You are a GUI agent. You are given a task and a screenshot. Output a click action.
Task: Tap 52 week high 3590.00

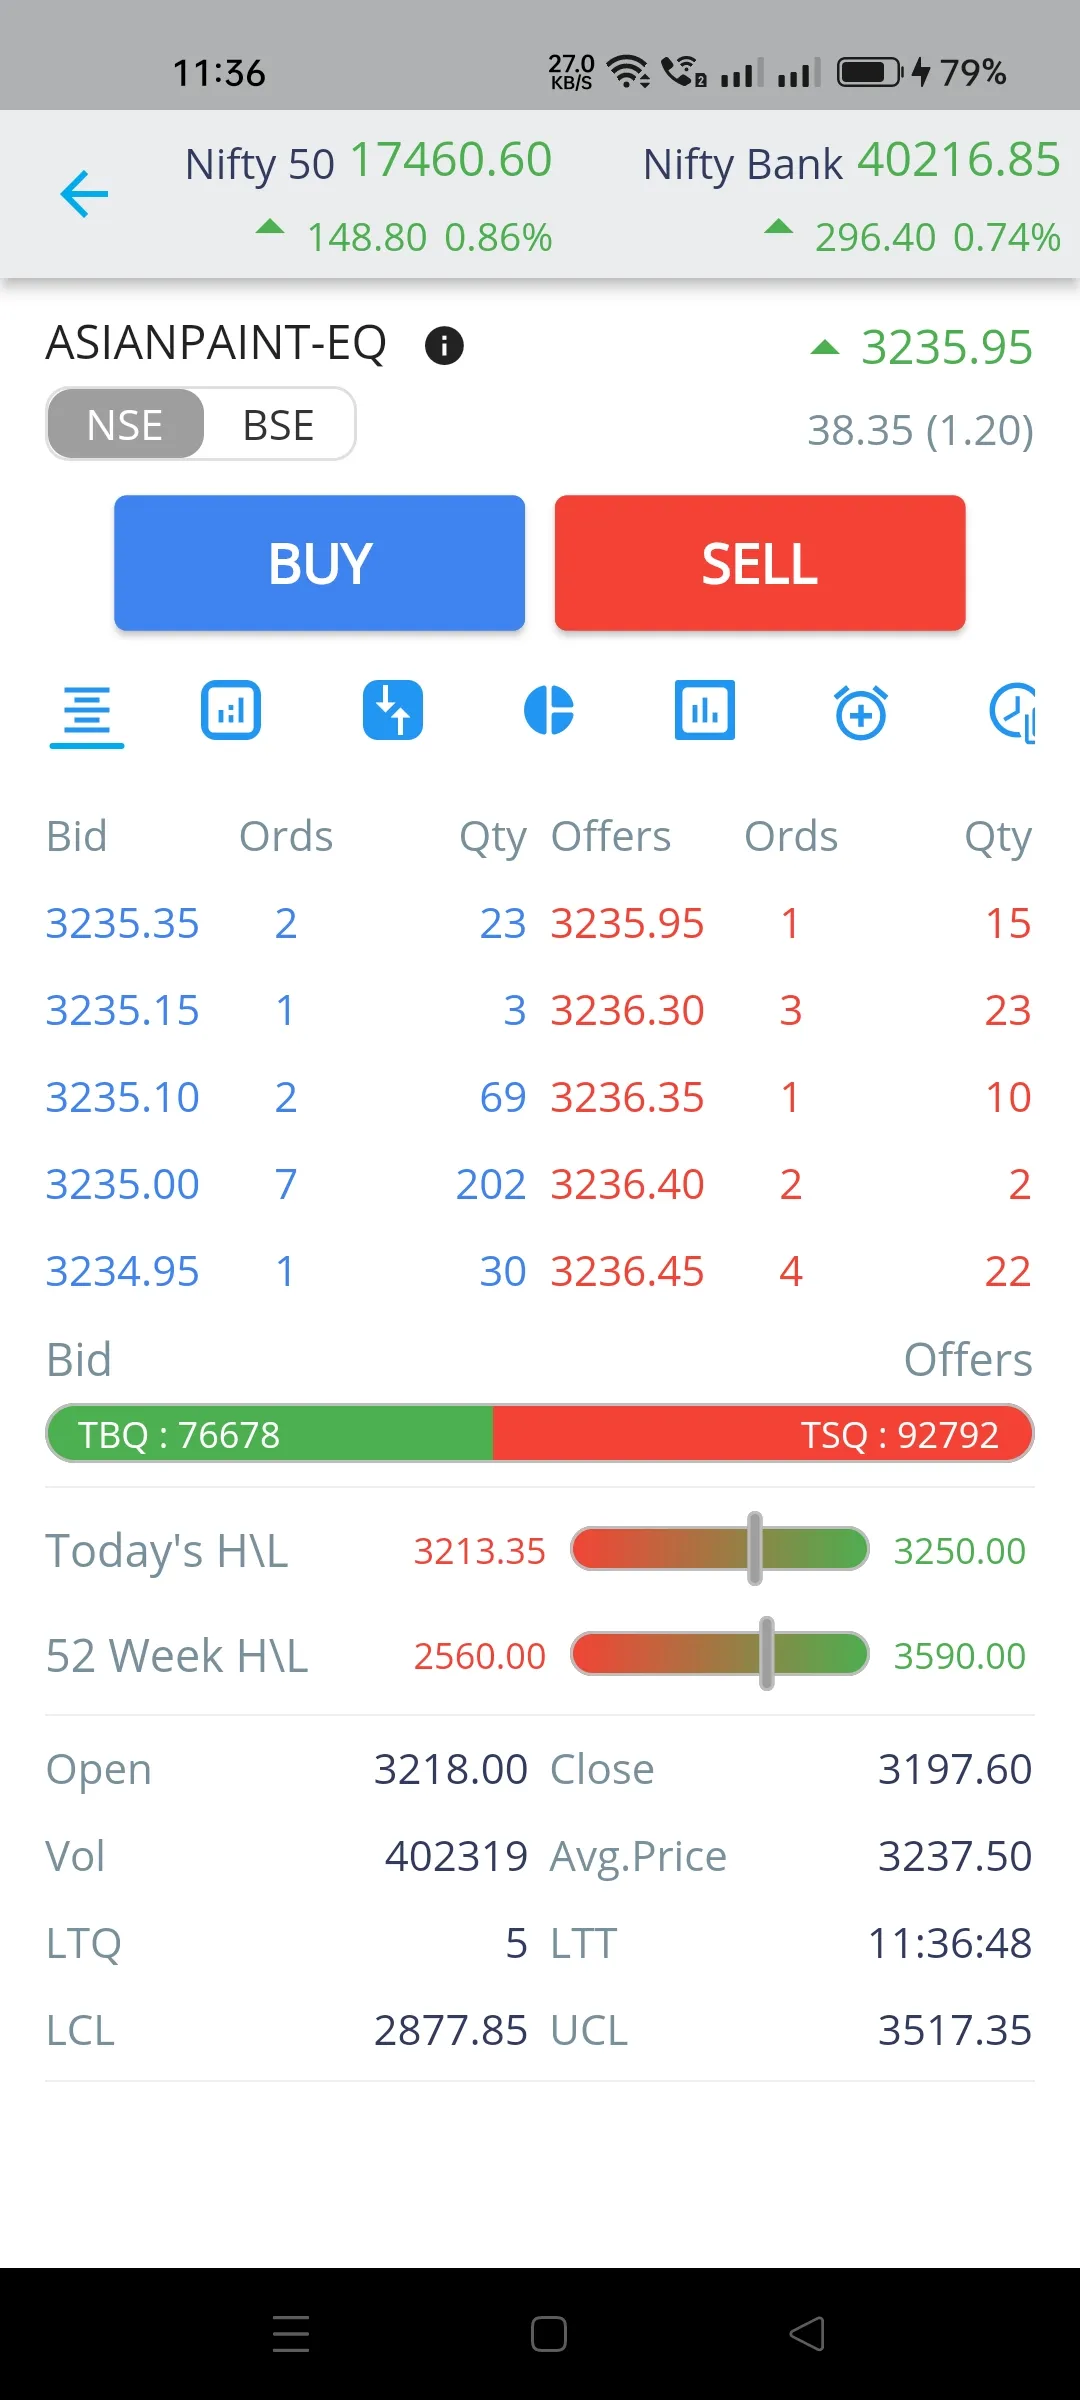(x=960, y=1656)
